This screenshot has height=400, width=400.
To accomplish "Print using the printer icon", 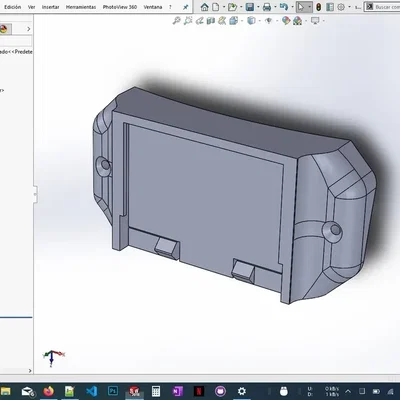I will [x=267, y=7].
